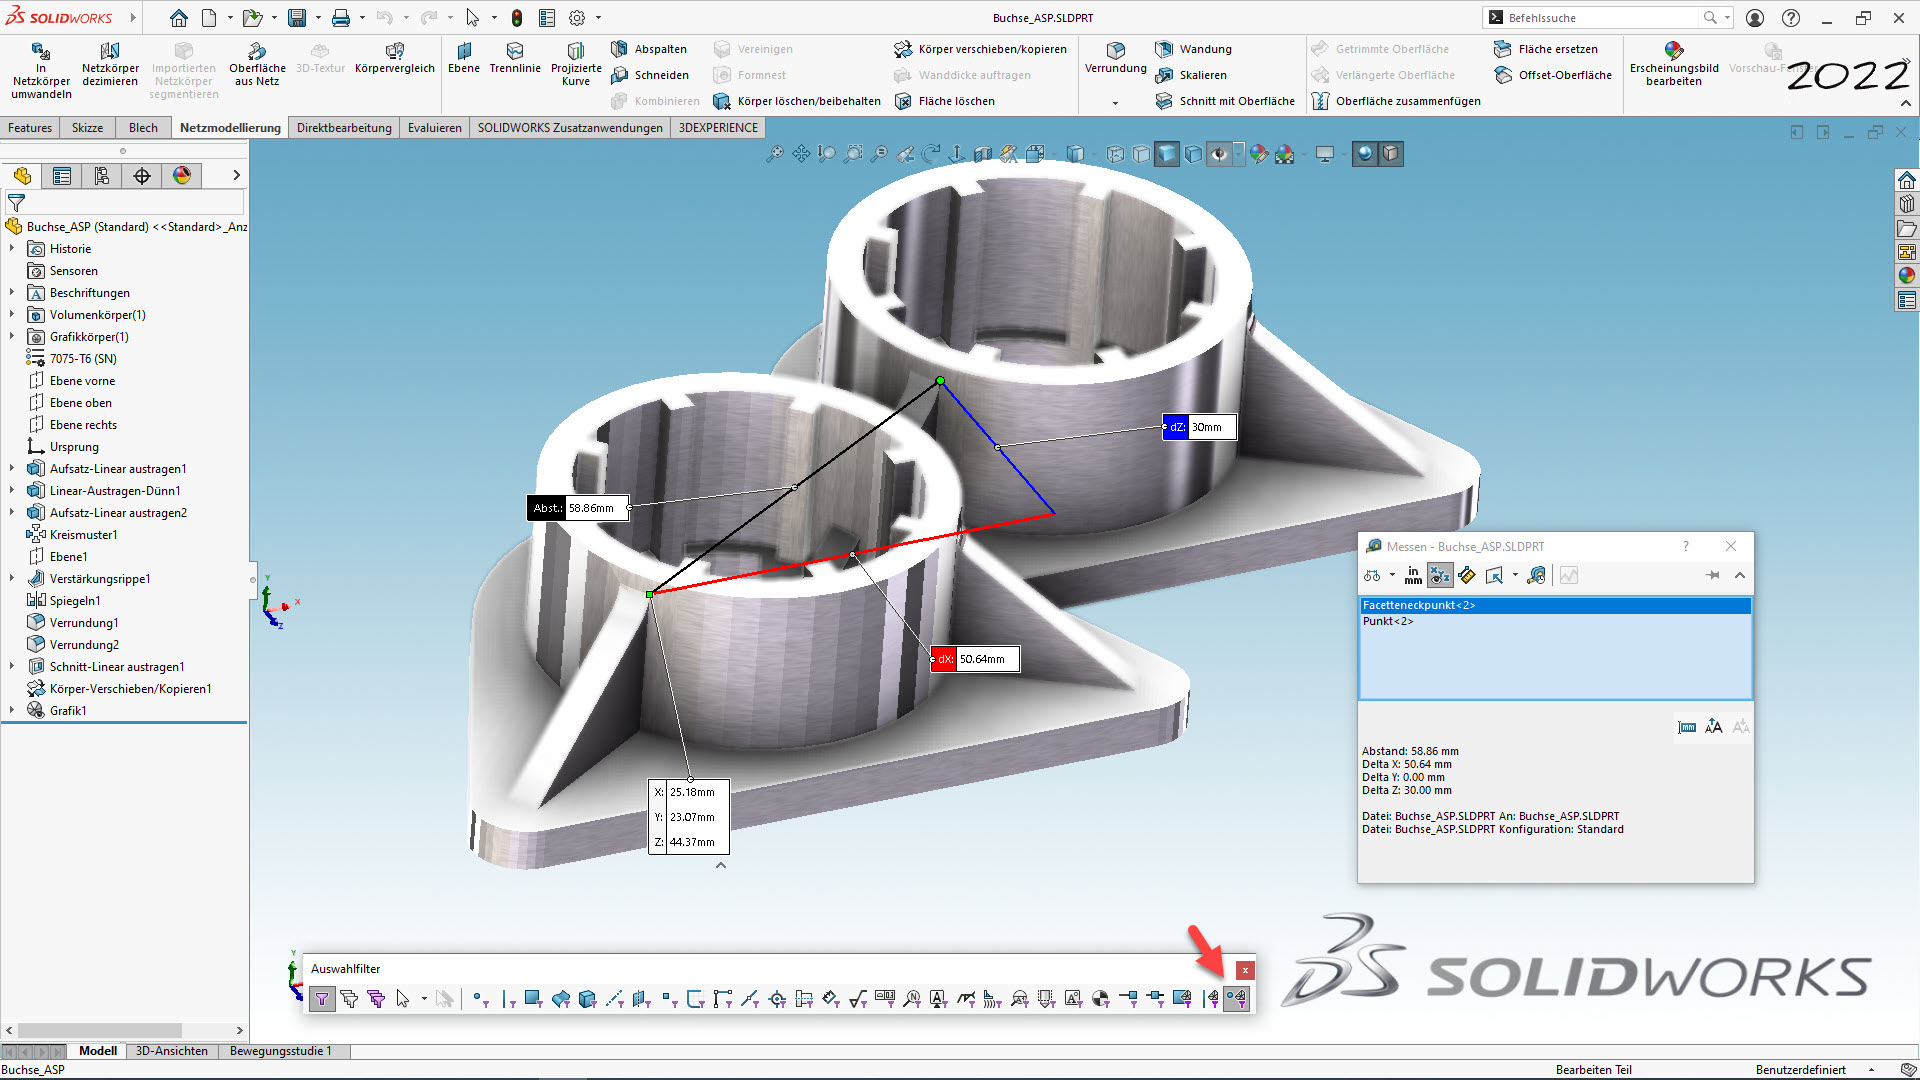Click rotate view icon in heads-up toolbar
This screenshot has height=1080, width=1920.
point(931,153)
